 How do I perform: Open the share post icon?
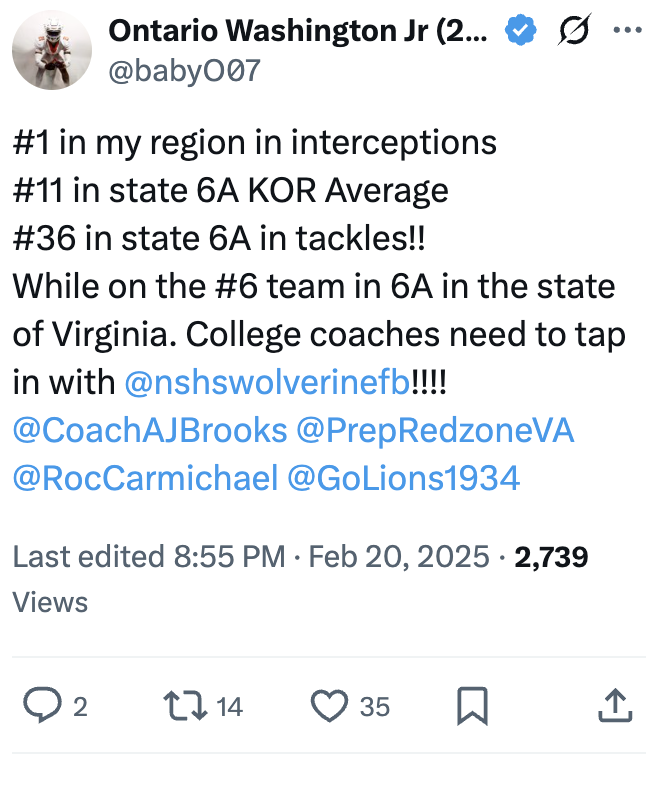(616, 707)
